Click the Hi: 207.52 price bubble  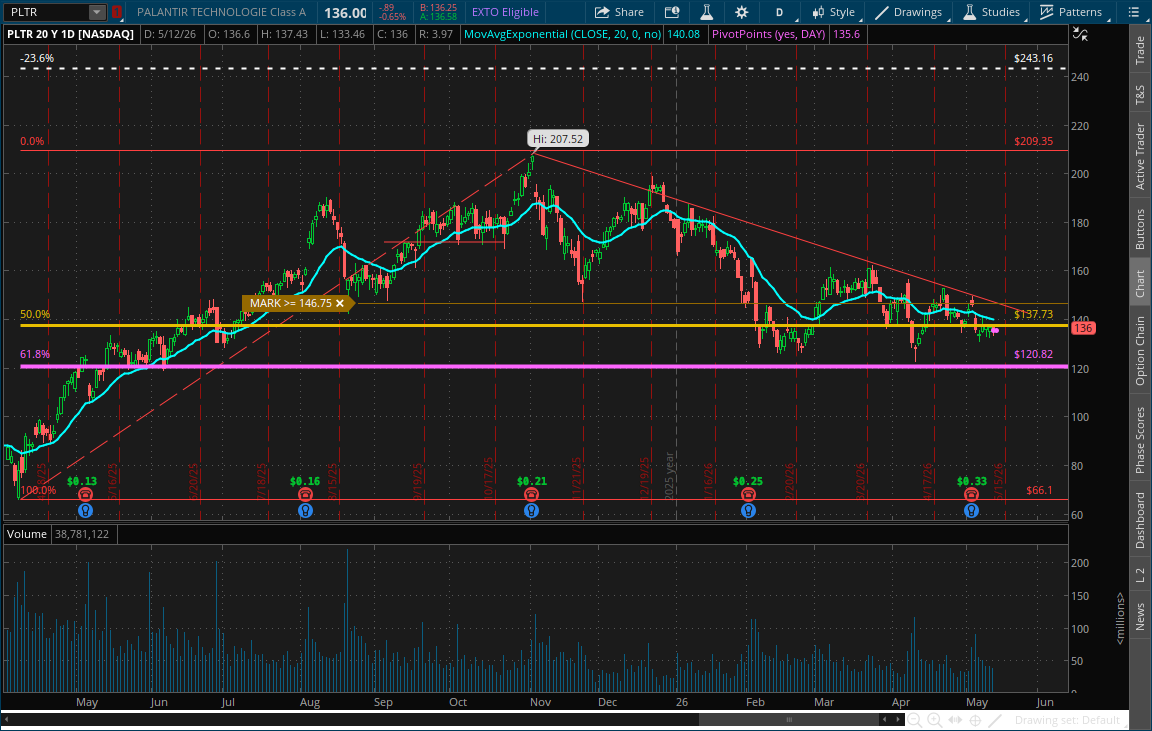coord(558,139)
